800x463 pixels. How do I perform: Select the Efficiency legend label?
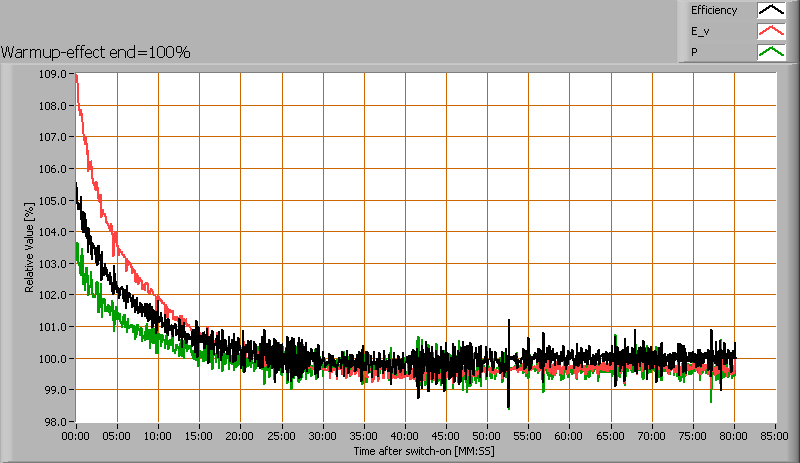click(713, 11)
